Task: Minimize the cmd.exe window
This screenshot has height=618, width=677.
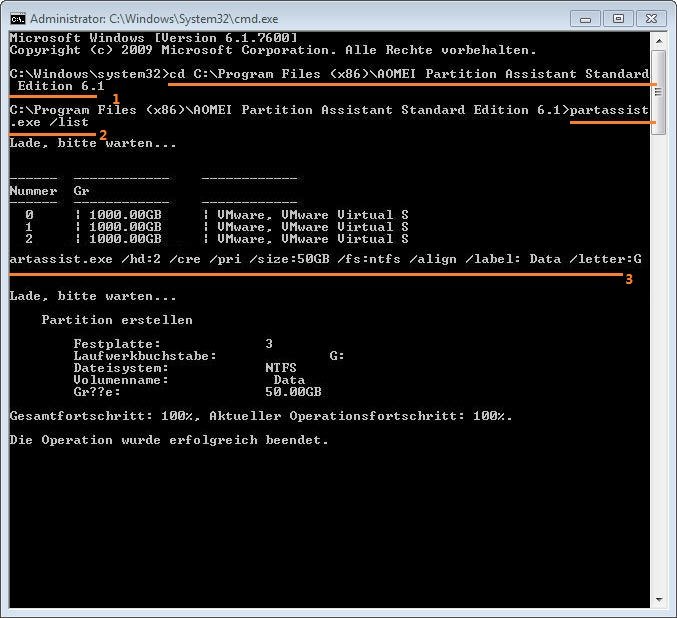Action: point(585,19)
